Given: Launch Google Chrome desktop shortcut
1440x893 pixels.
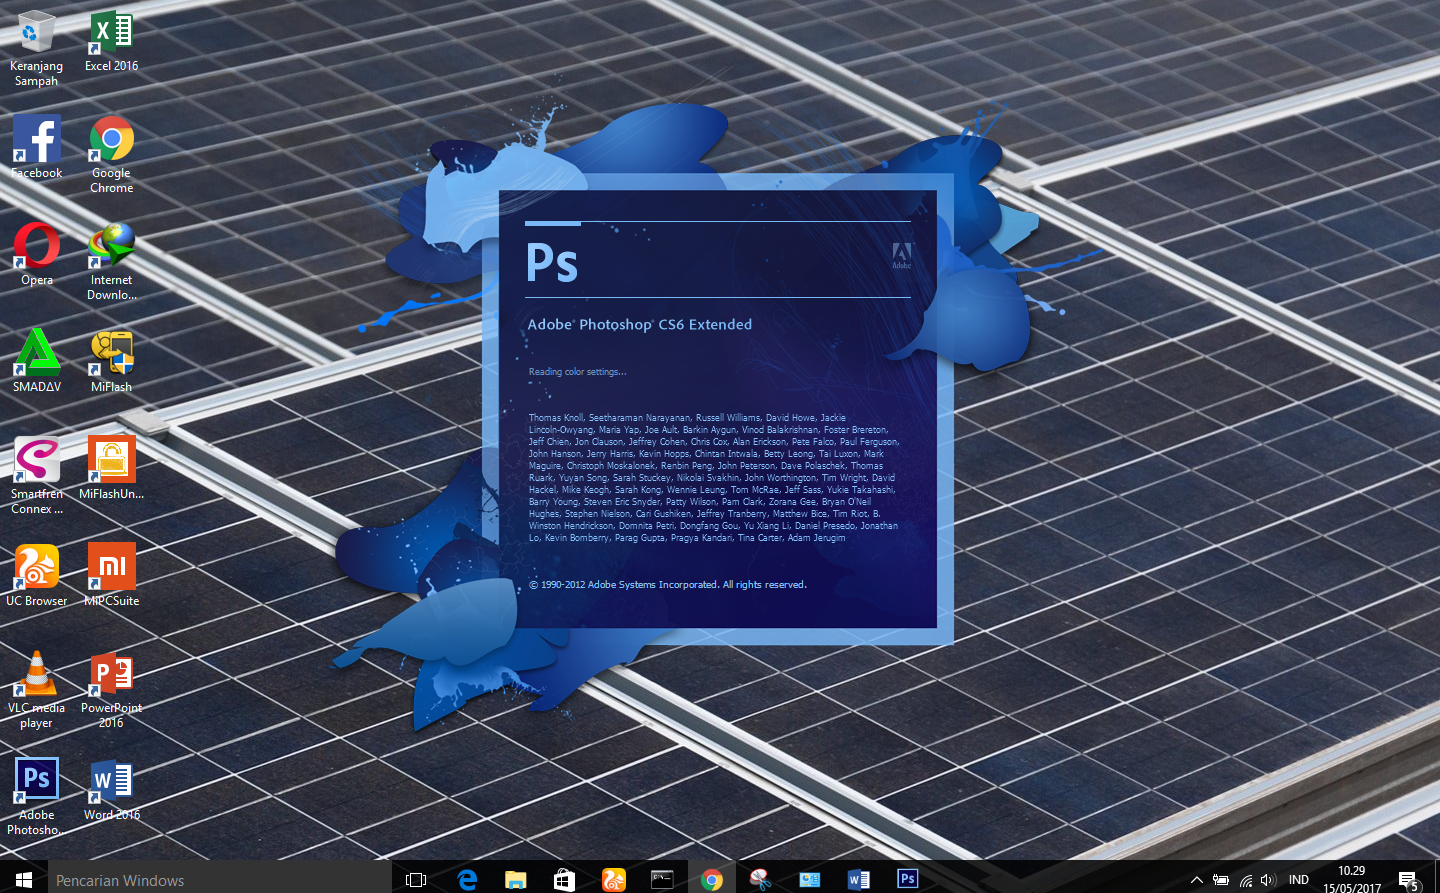Looking at the screenshot, I should (x=111, y=154).
